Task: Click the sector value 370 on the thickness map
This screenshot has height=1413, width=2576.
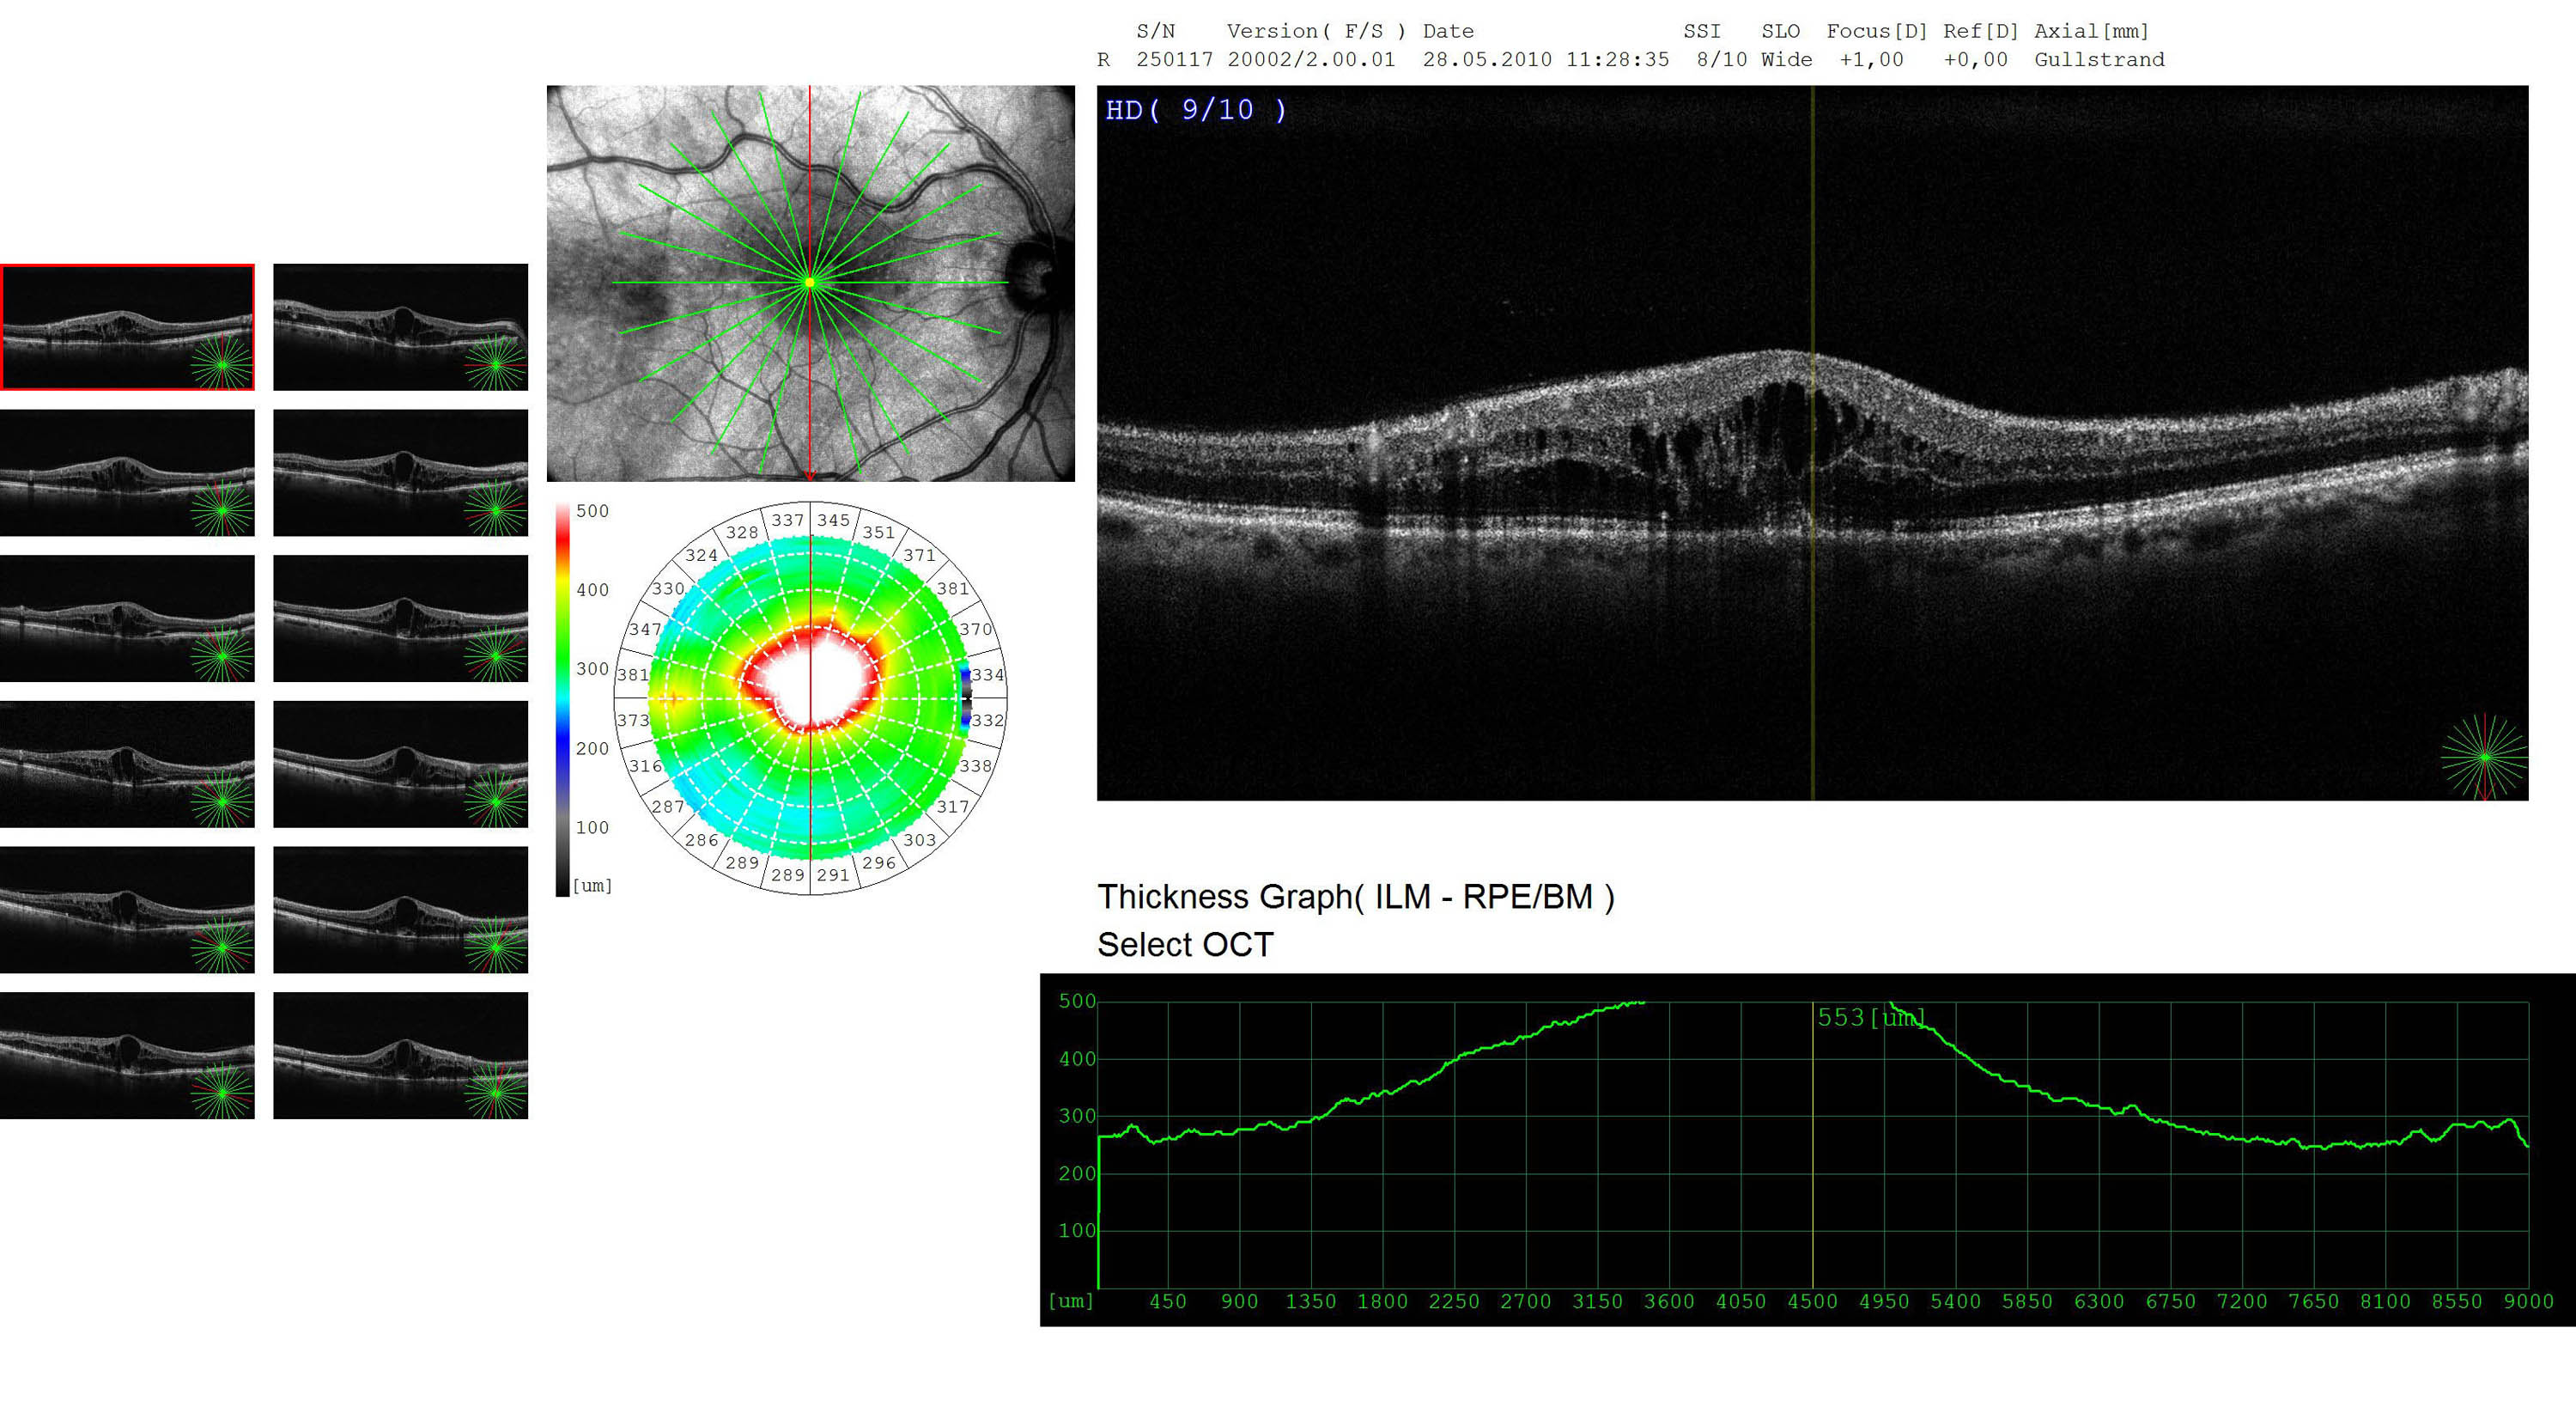Action: pyautogui.click(x=976, y=629)
